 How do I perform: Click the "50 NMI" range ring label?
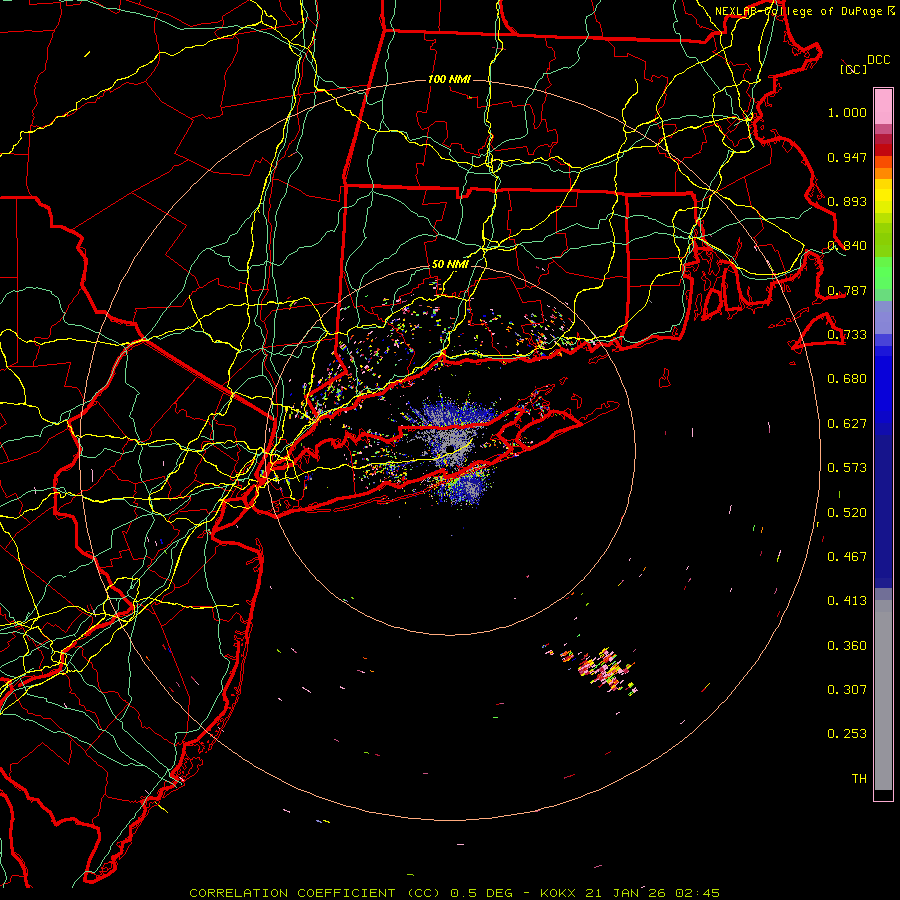[449, 265]
